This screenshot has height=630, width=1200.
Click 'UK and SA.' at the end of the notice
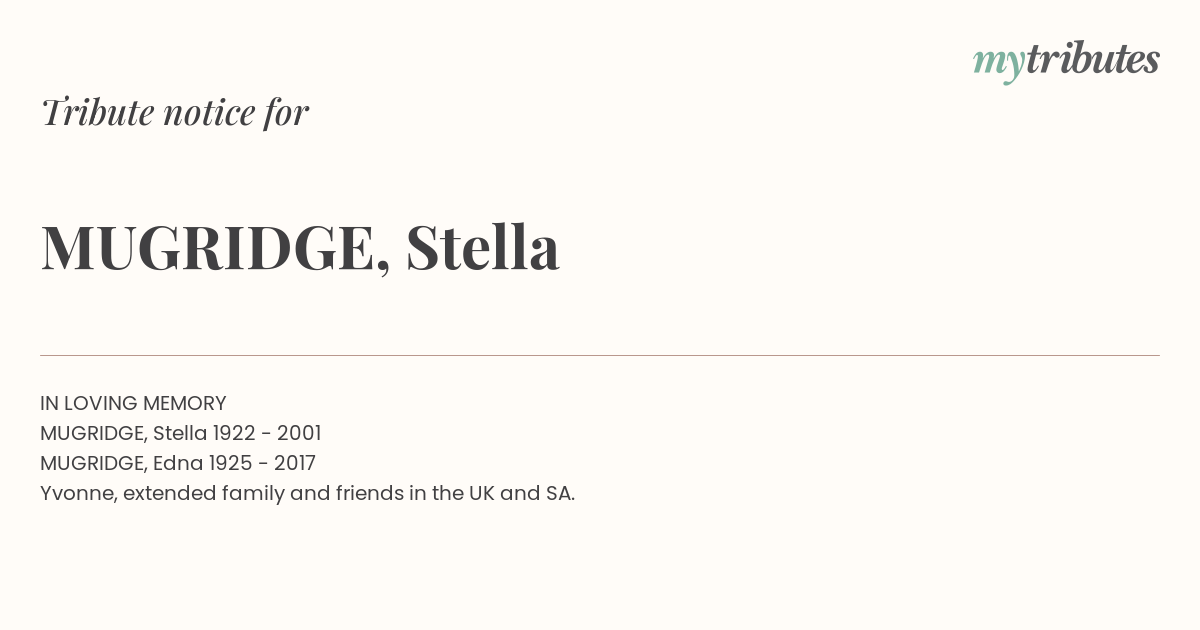(x=522, y=494)
